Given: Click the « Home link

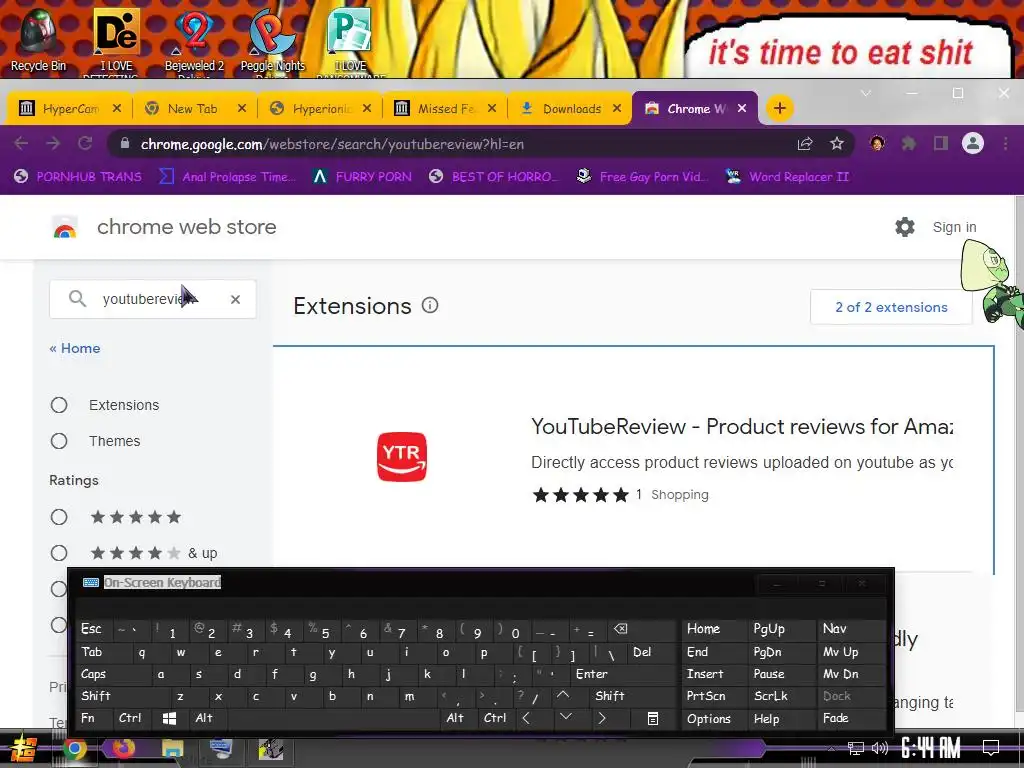Looking at the screenshot, I should coord(74,348).
